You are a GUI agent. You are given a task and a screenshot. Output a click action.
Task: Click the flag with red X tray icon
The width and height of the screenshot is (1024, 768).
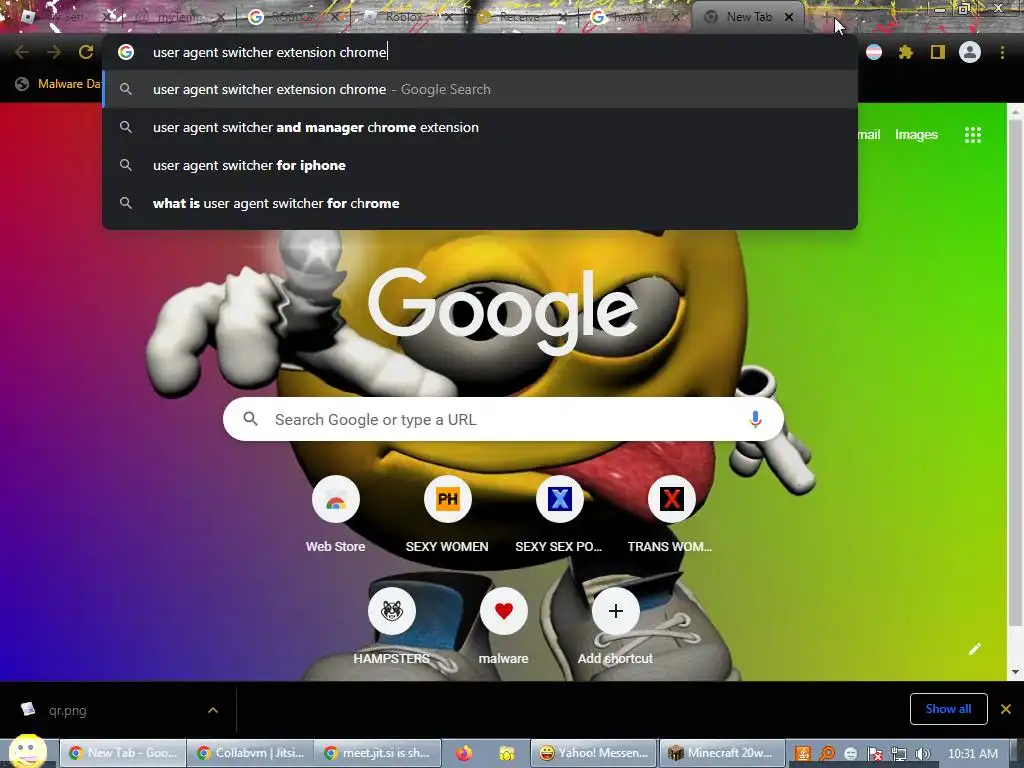click(874, 754)
